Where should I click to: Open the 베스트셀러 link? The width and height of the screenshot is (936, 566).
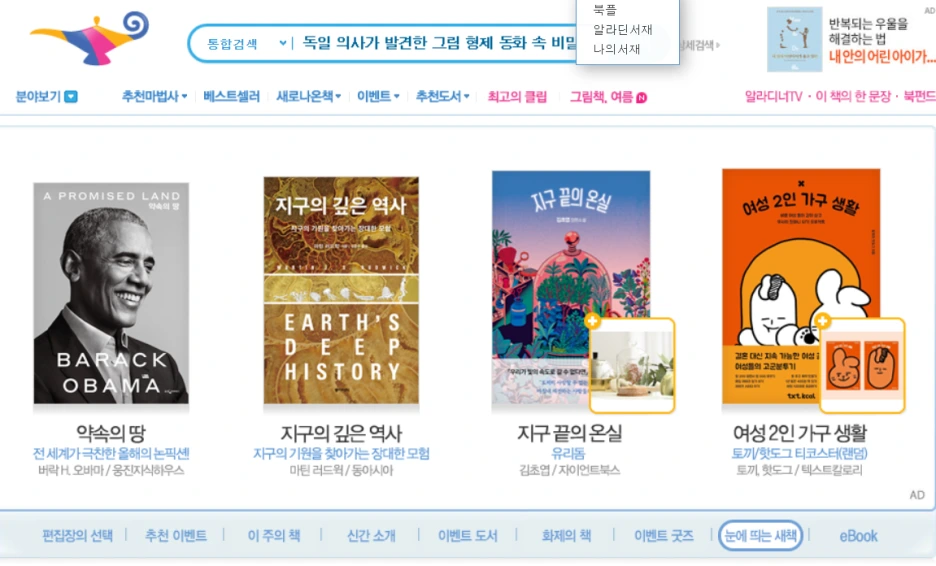coord(232,96)
